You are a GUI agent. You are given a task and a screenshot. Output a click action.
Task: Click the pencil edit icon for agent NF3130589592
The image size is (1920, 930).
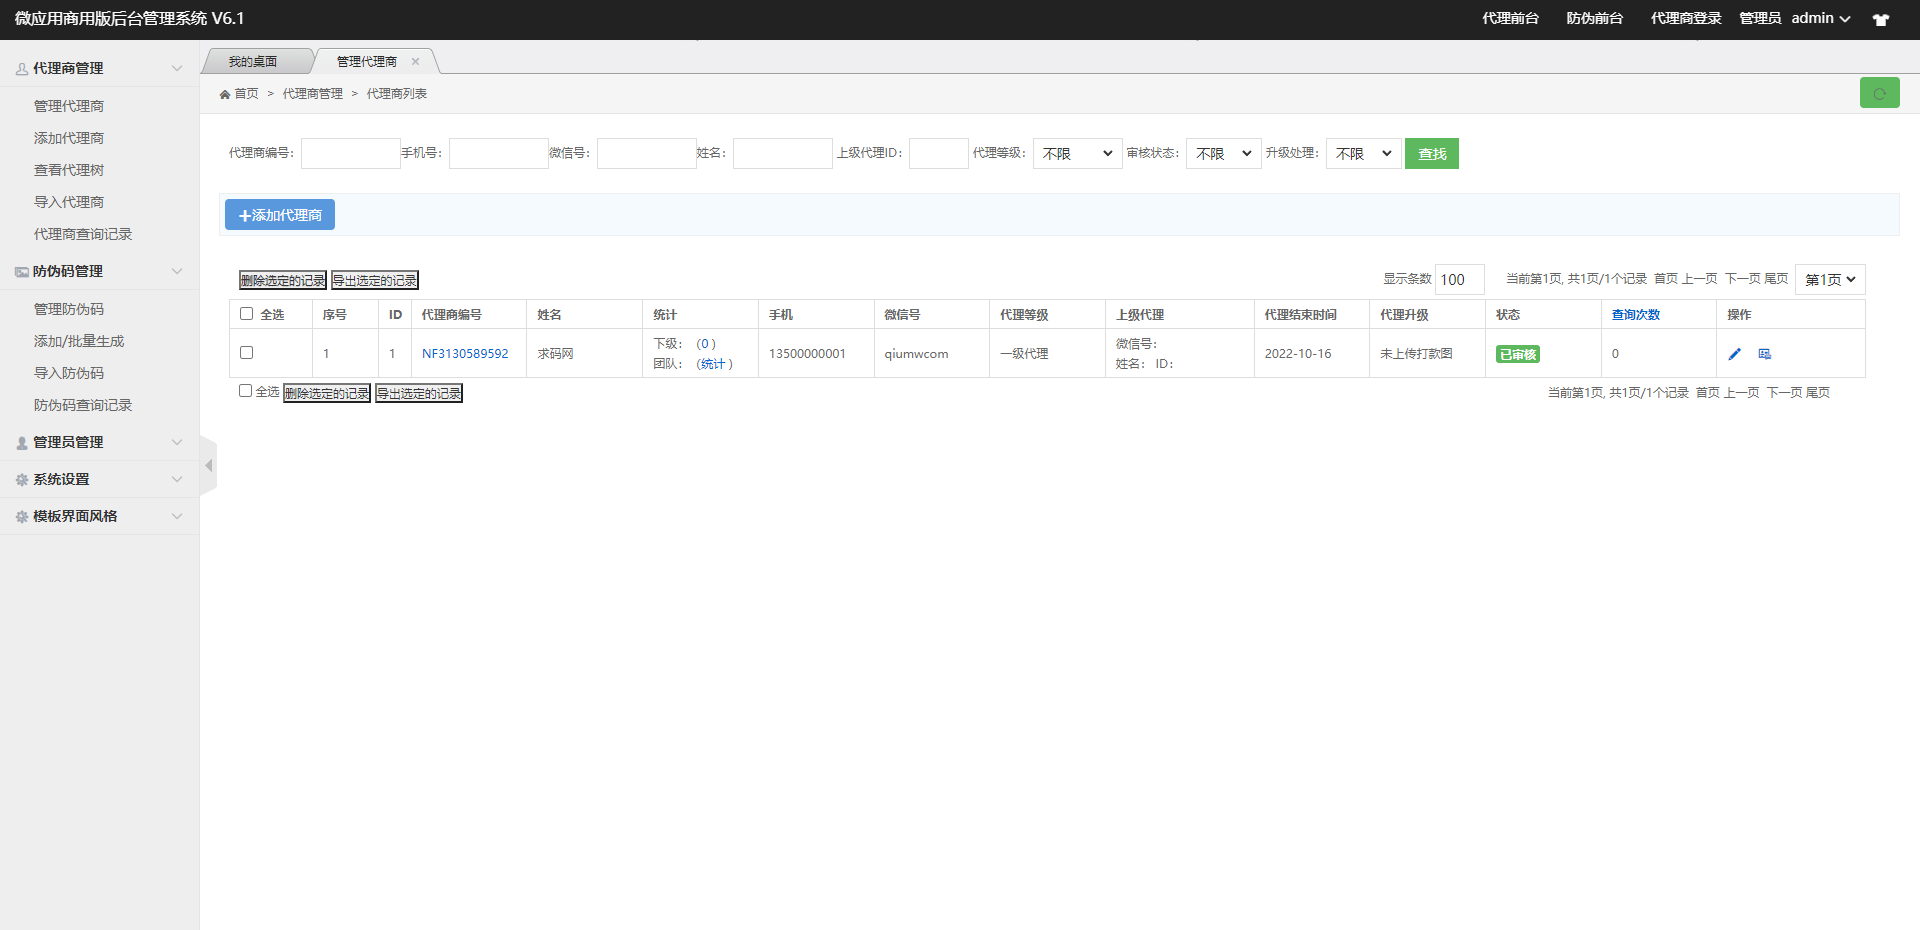pos(1735,354)
